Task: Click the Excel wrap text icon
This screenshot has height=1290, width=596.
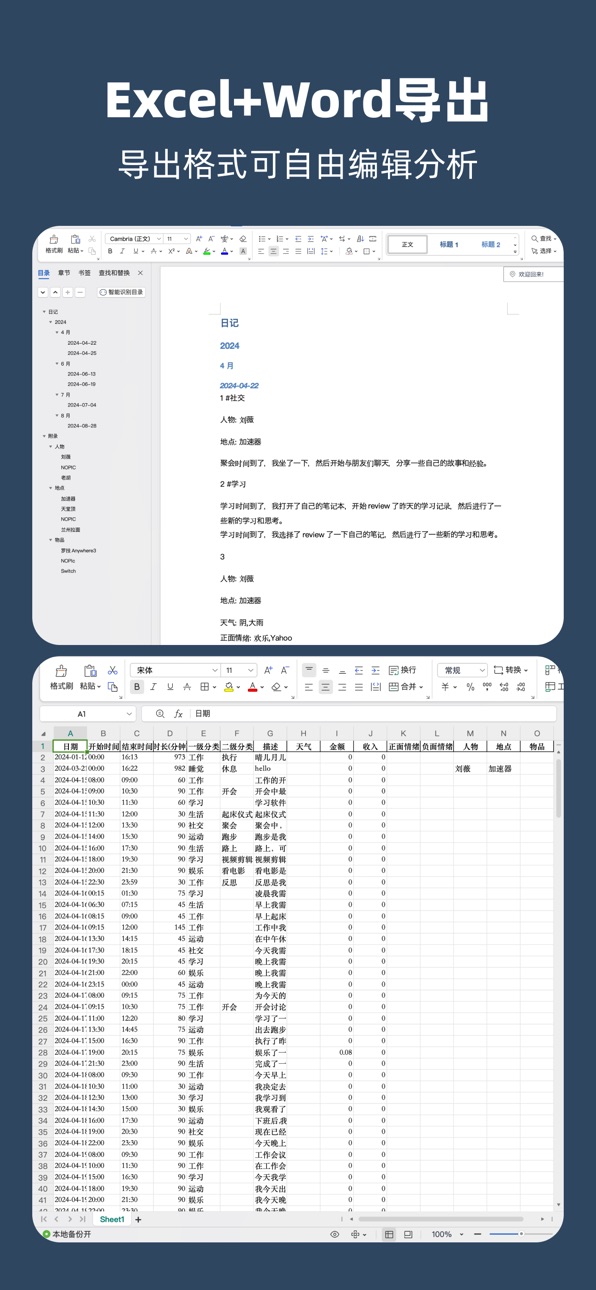Action: click(x=394, y=670)
